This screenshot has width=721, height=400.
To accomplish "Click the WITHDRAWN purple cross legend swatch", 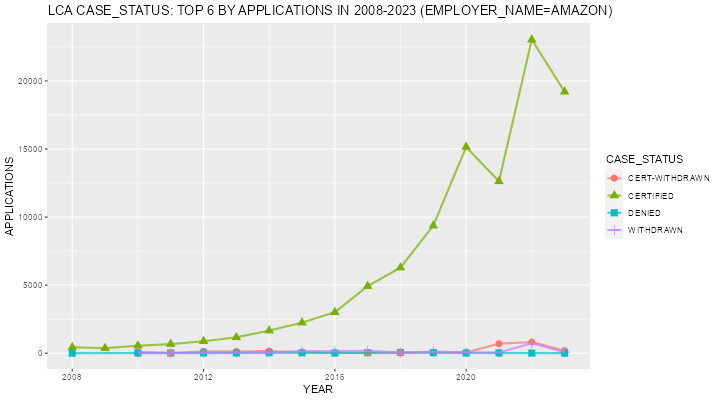I will tap(614, 230).
